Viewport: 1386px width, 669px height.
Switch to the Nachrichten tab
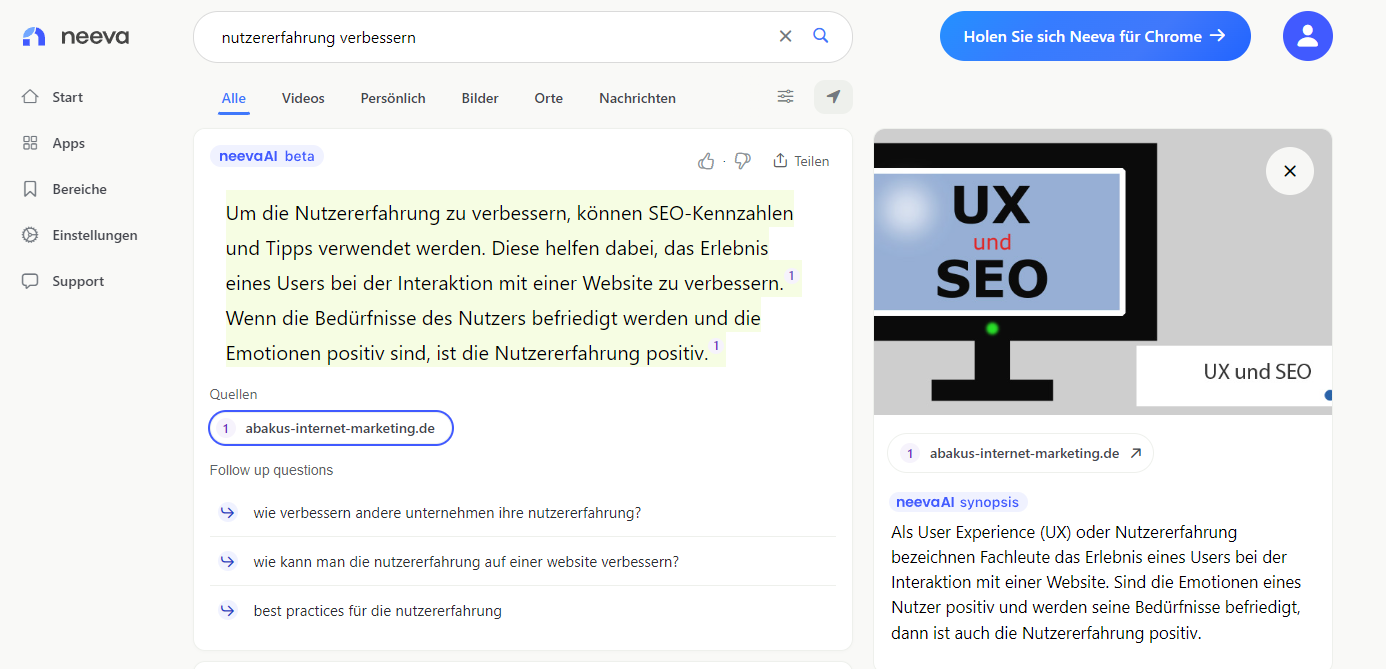[637, 98]
